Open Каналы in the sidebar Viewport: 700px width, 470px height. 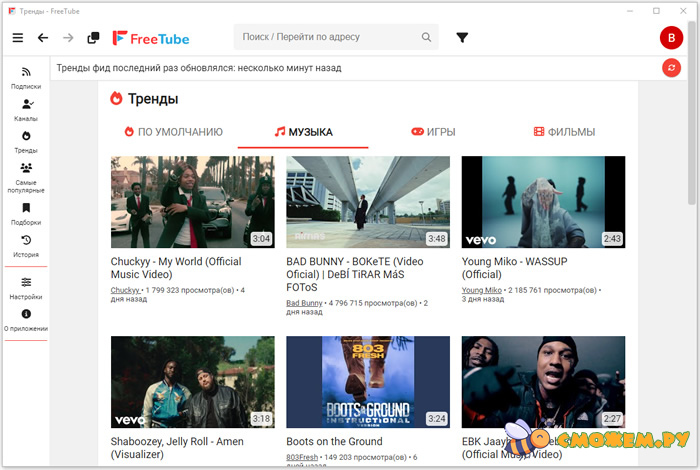(26, 110)
